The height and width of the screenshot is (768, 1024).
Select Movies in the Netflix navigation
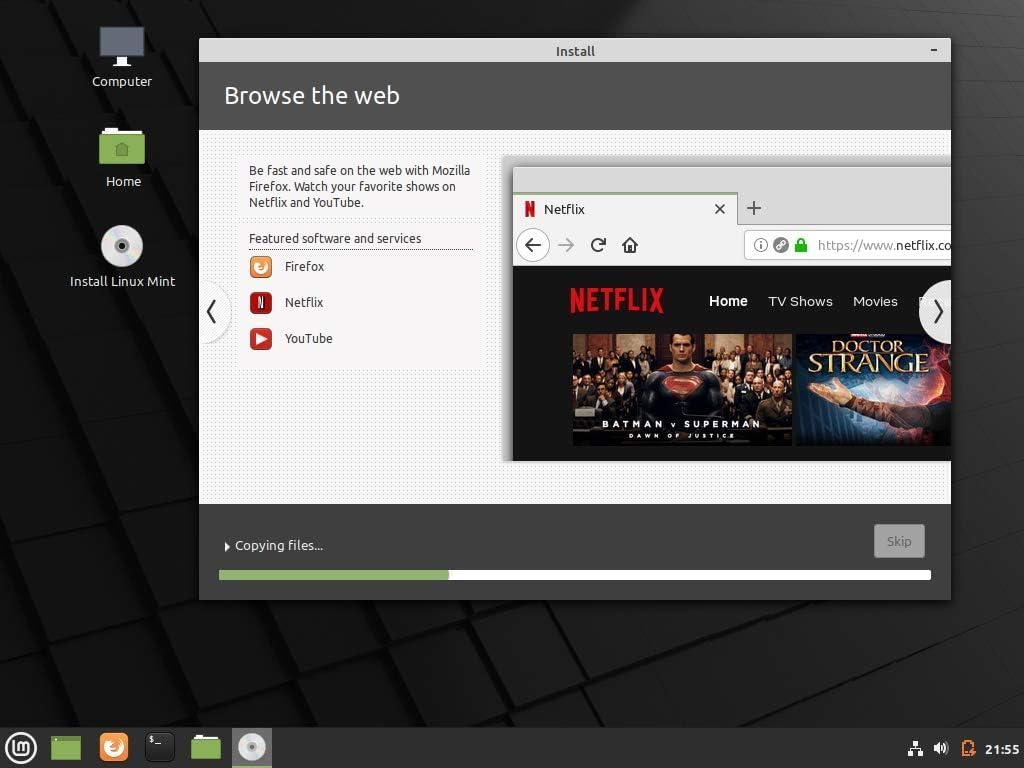875,301
